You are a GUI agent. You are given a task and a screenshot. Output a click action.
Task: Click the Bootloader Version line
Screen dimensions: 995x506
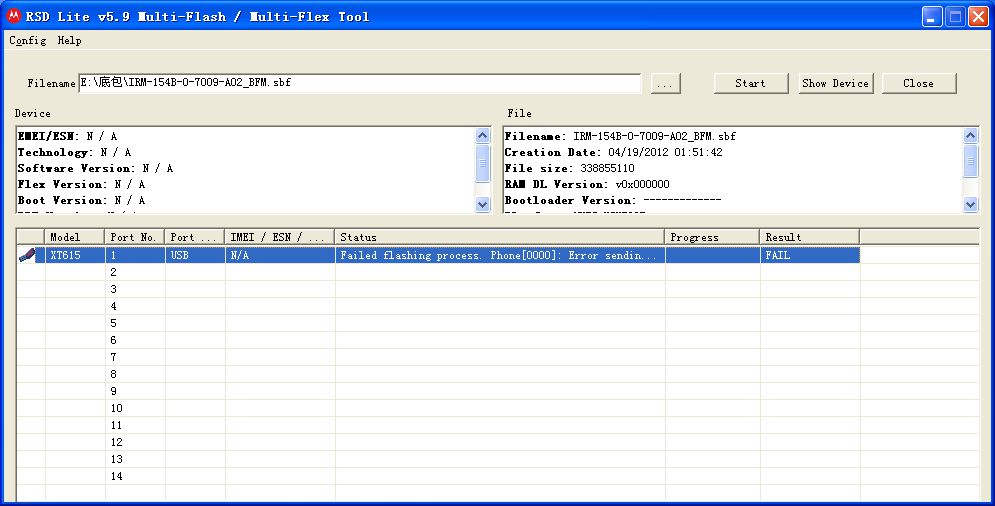tap(613, 200)
